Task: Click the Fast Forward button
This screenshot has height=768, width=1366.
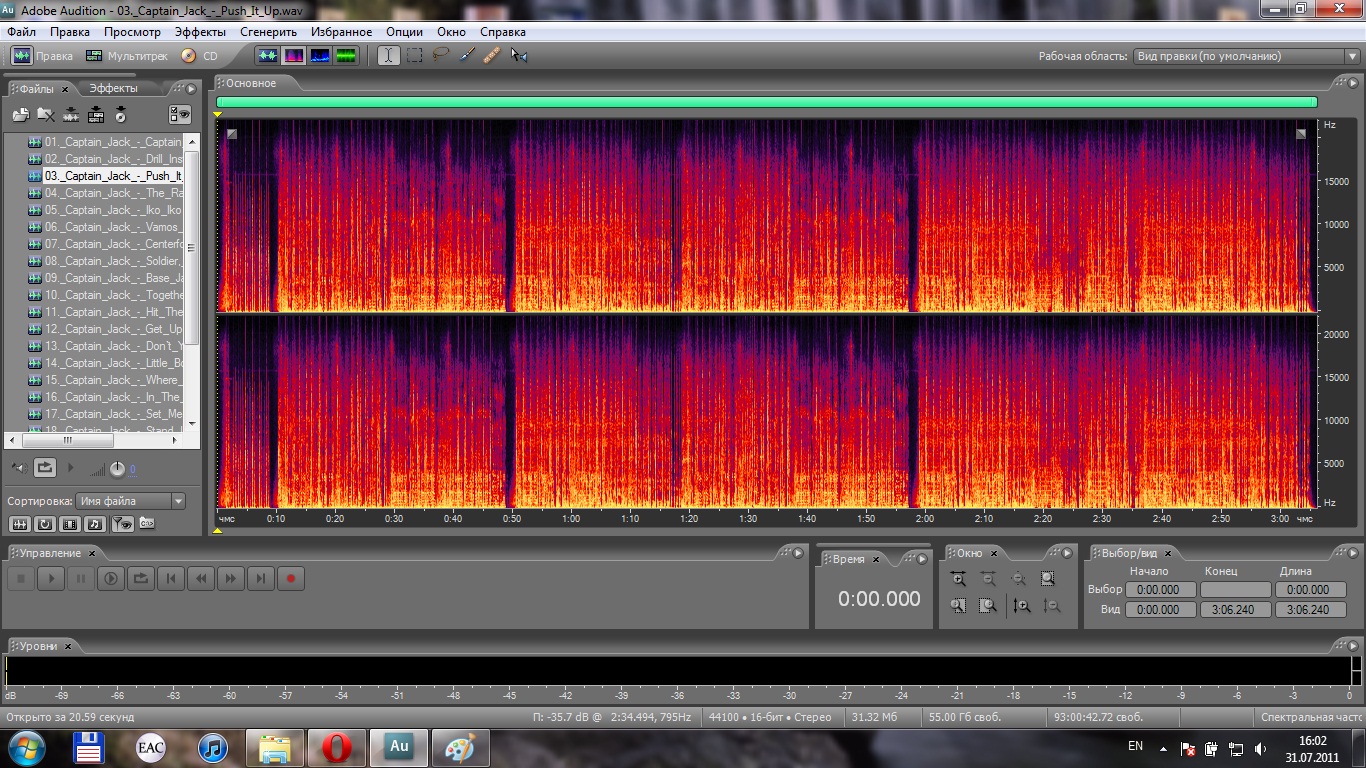Action: pyautogui.click(x=231, y=578)
